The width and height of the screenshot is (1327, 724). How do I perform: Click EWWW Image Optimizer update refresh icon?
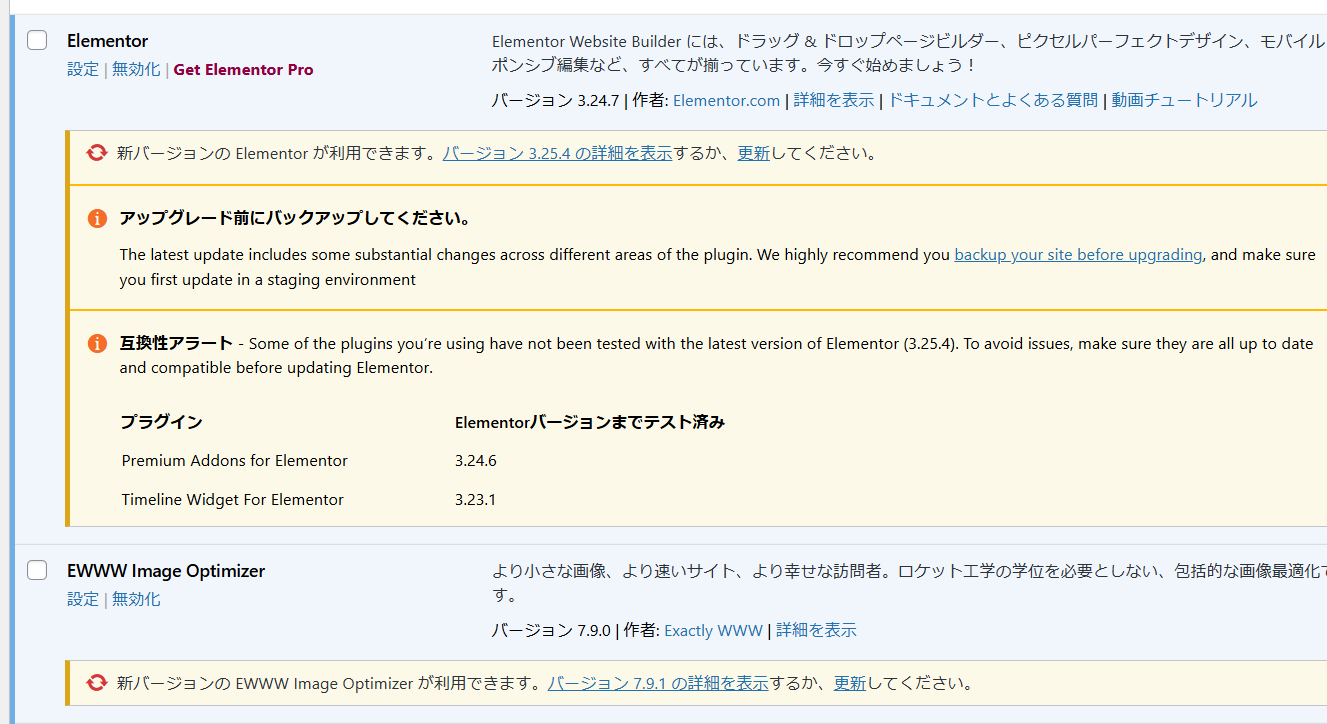[x=96, y=683]
